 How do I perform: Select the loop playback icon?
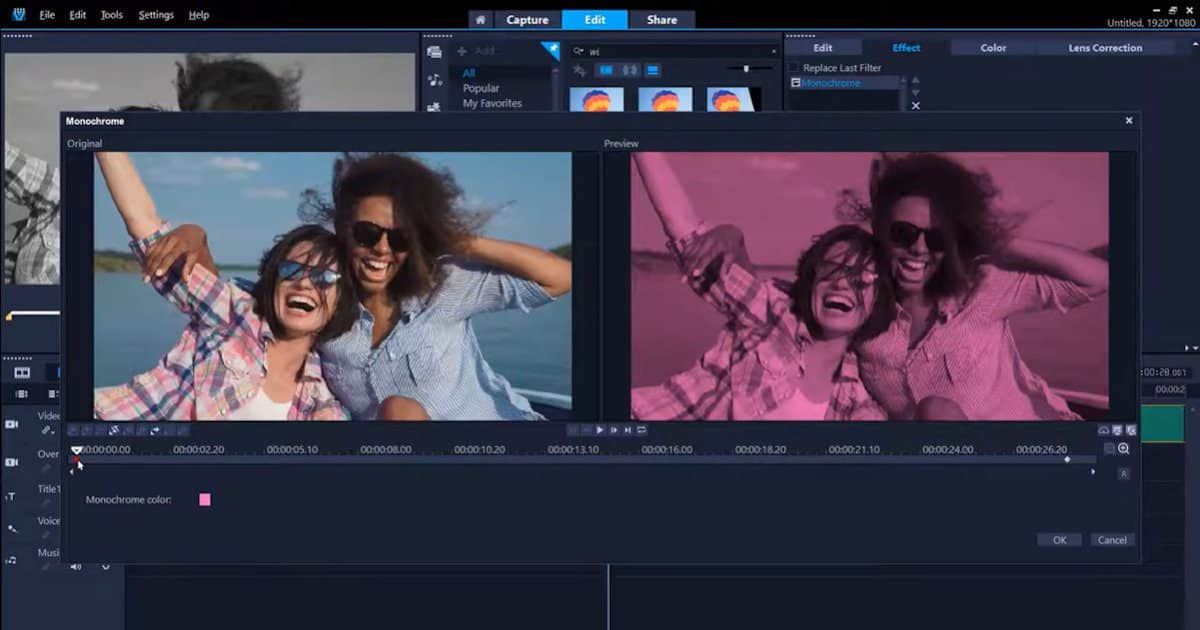[x=643, y=428]
